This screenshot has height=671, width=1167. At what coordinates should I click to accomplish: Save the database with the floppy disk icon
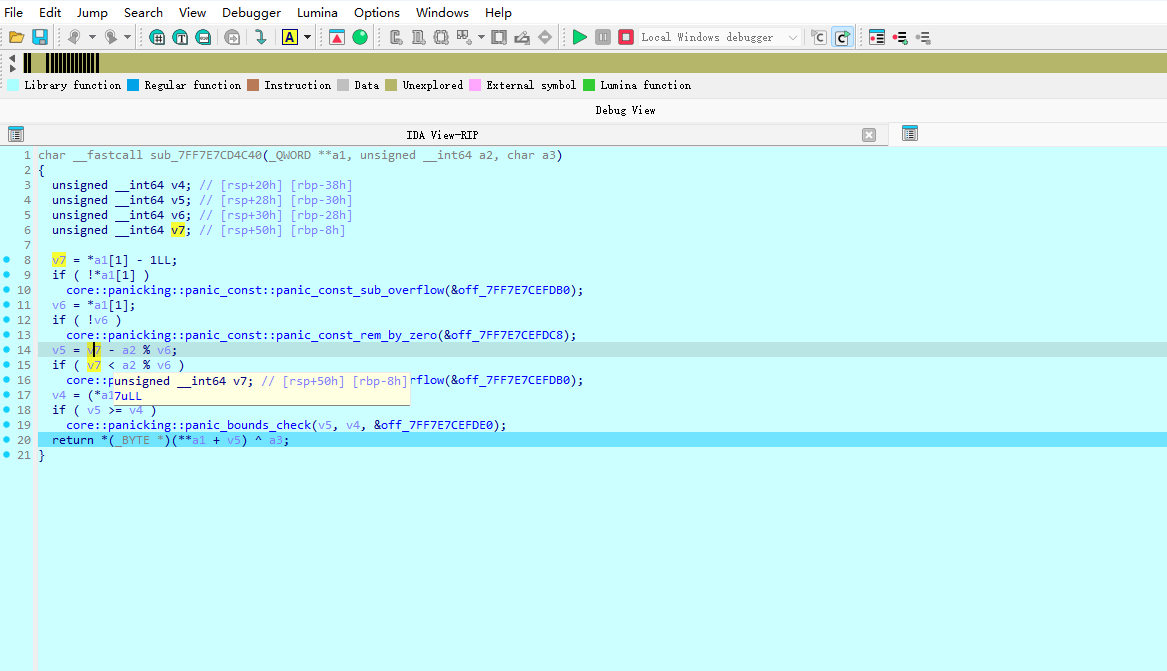pyautogui.click(x=40, y=37)
